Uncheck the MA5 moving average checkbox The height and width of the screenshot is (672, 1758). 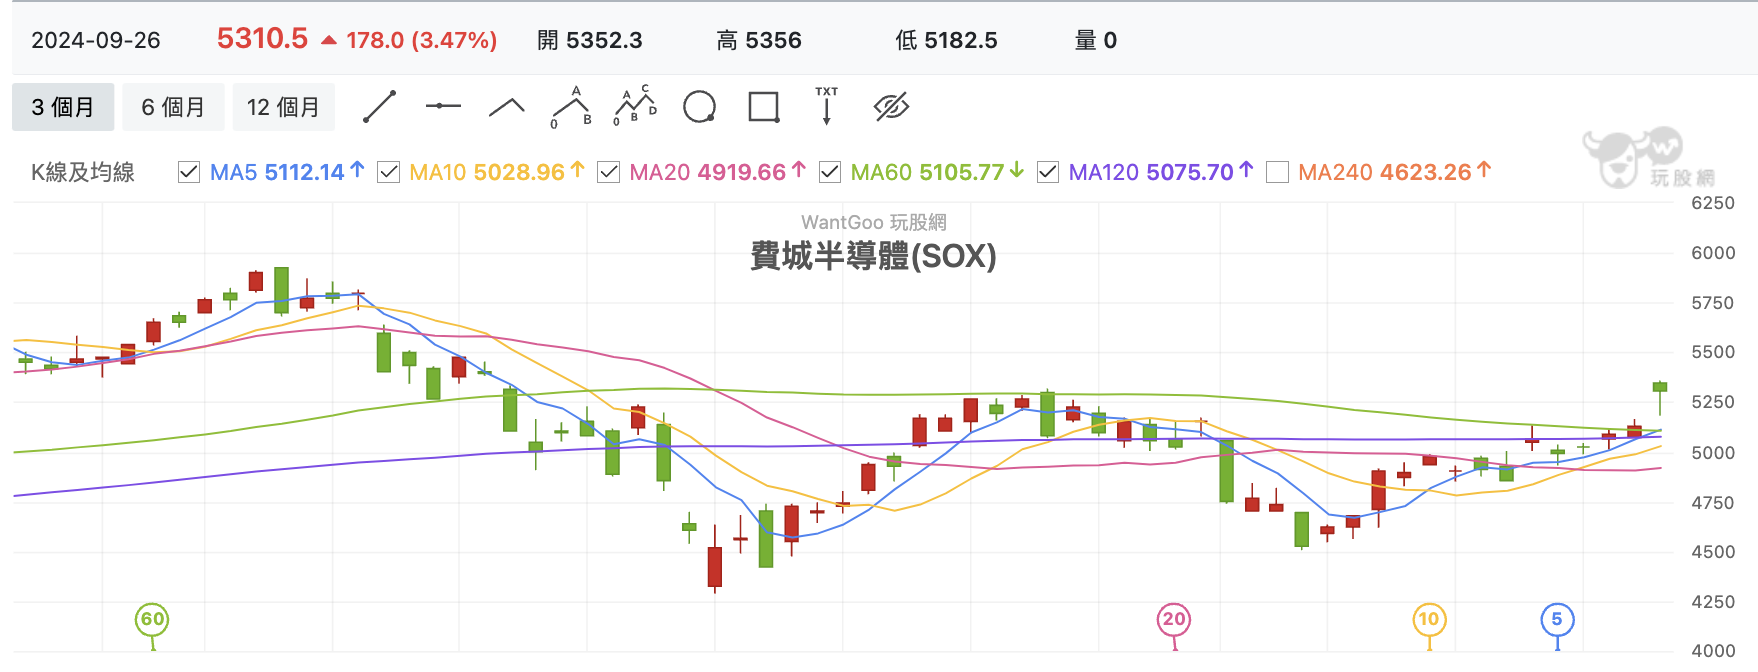coord(188,172)
